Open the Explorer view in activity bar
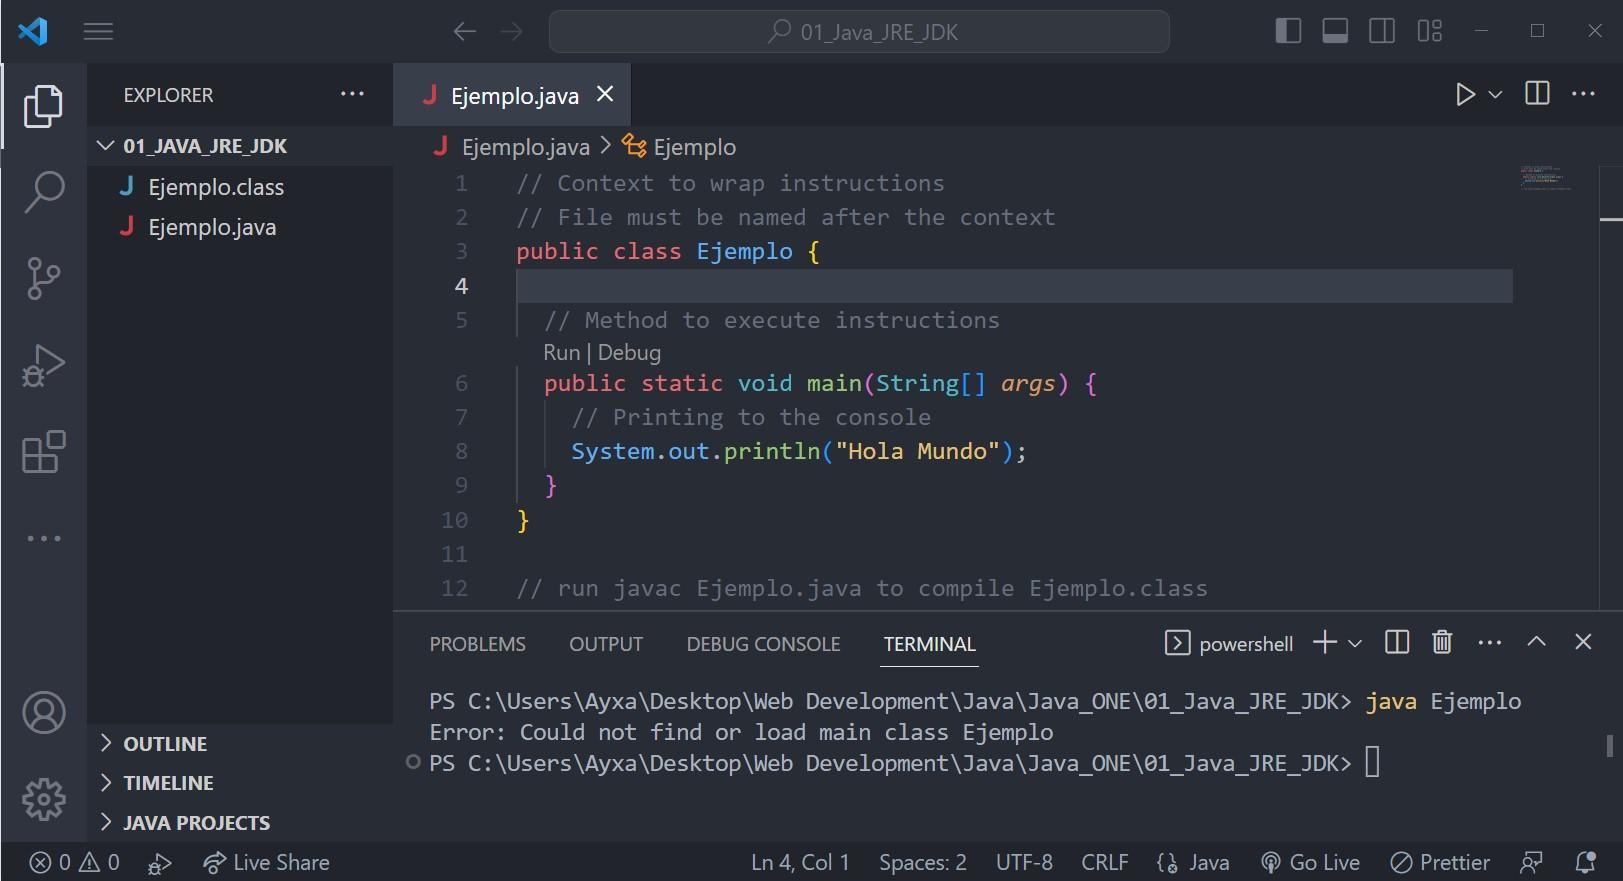The height and width of the screenshot is (881, 1623). click(43, 106)
